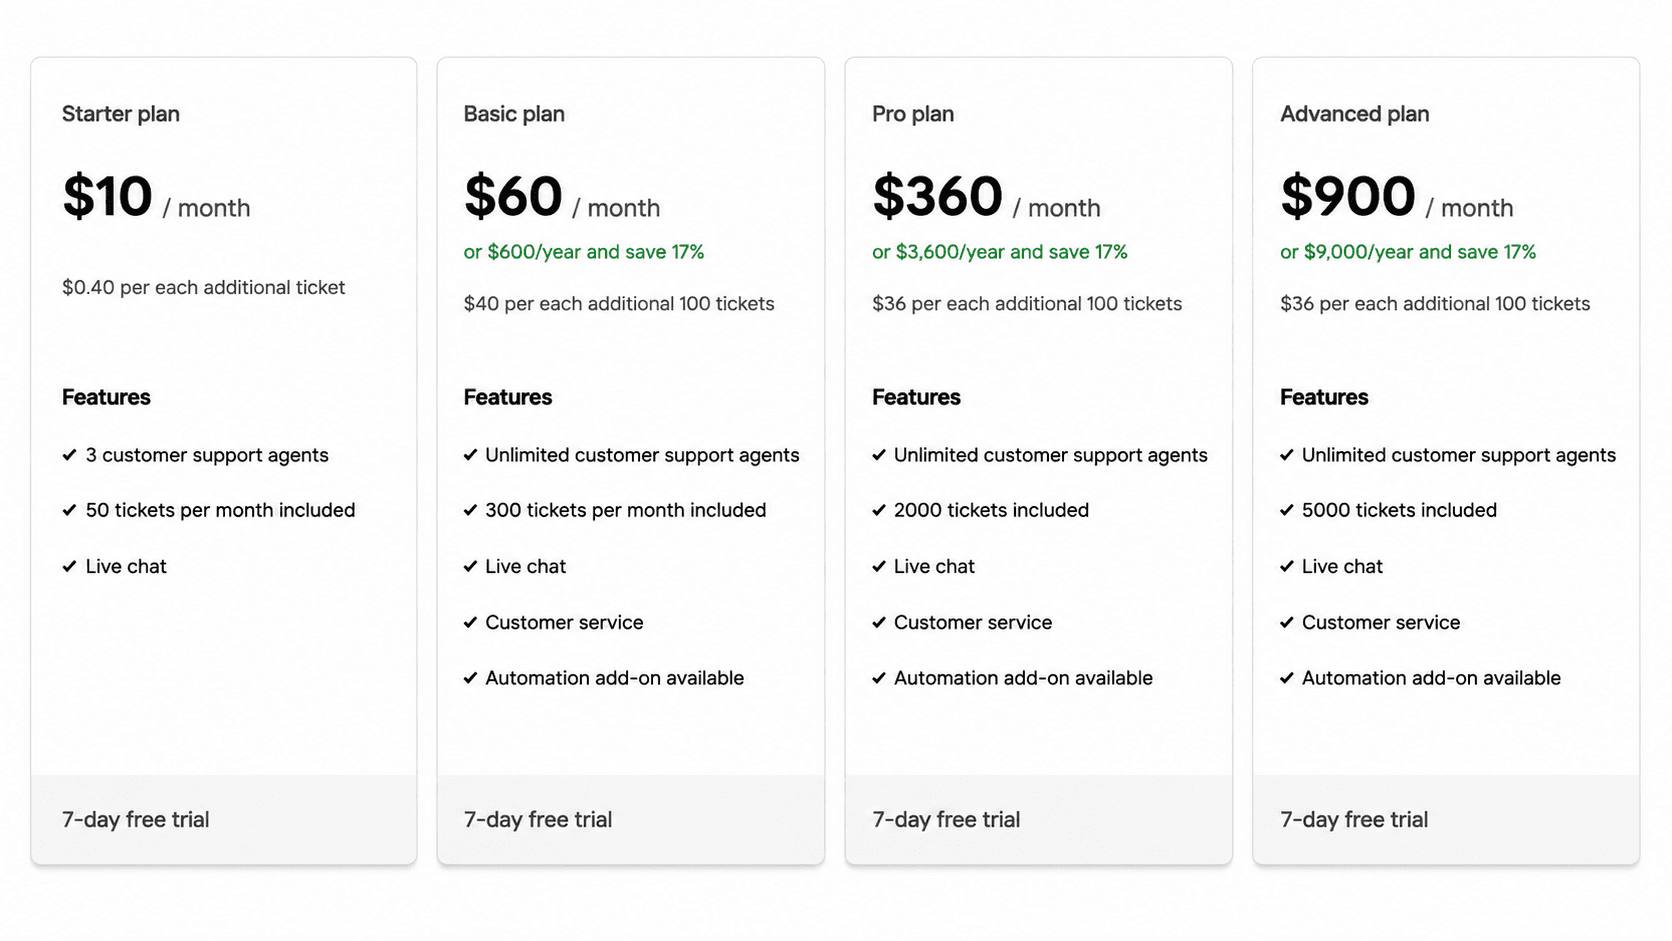Viewport: 1672px width, 941px height.
Task: Start the Pro plan 7-day free trial
Action: pyautogui.click(x=946, y=820)
